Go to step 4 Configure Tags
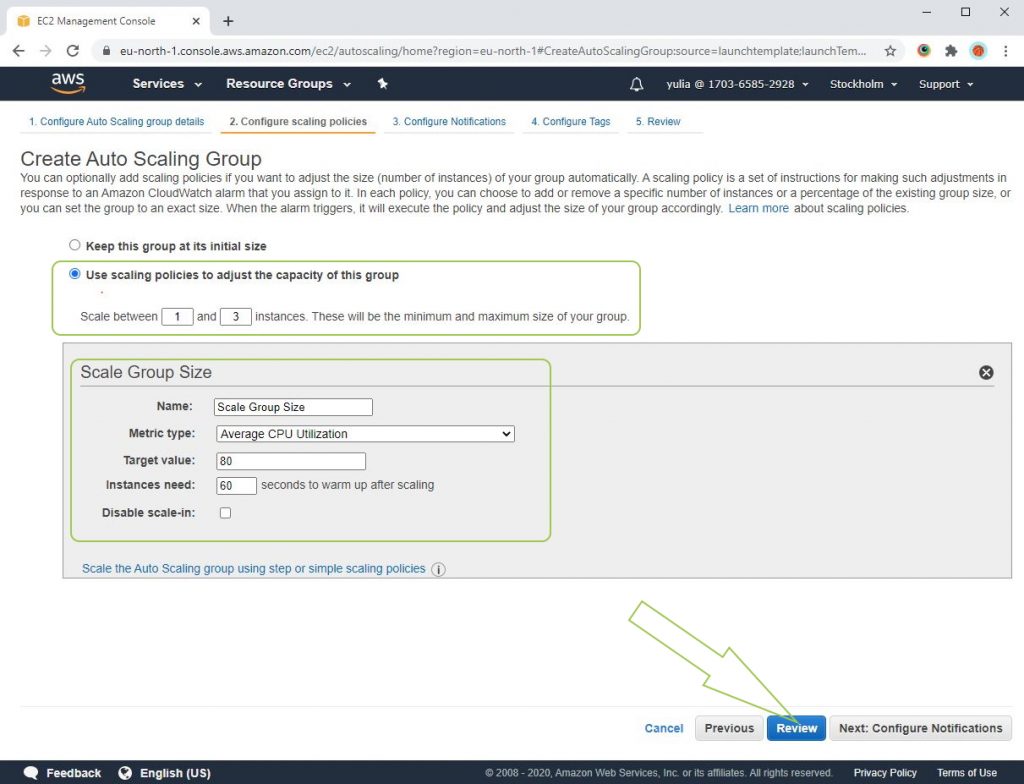This screenshot has height=784, width=1024. 571,122
